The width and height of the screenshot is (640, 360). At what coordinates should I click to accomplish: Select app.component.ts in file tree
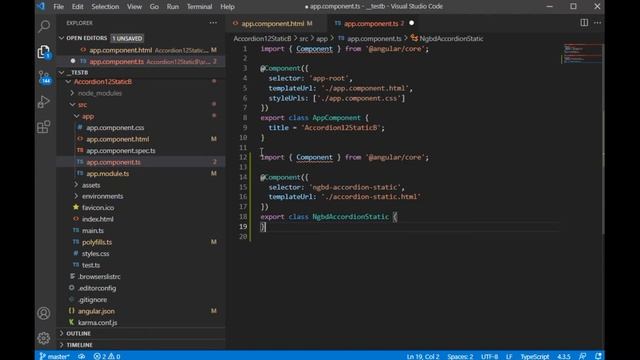(x=113, y=162)
